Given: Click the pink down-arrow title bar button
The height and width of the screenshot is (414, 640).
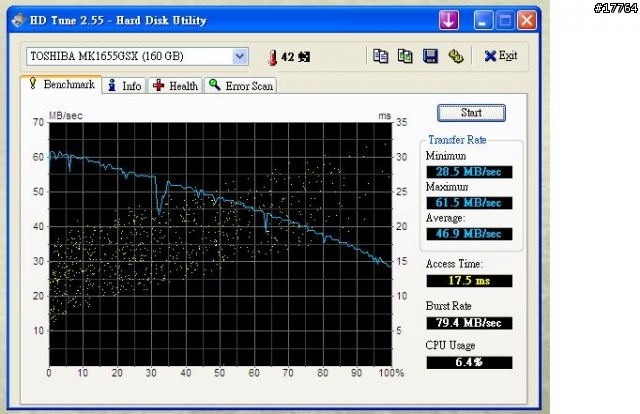Looking at the screenshot, I should 449,20.
